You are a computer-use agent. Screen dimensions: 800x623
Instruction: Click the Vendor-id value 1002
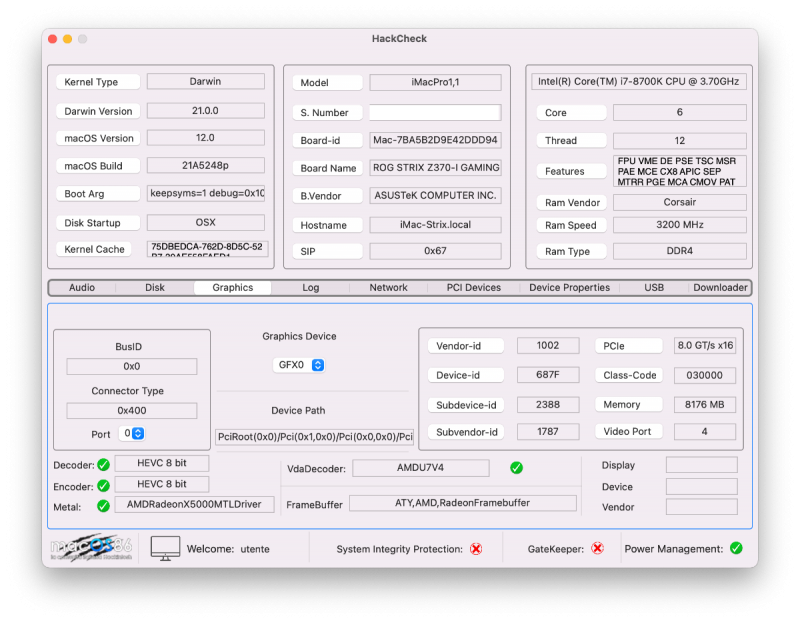(548, 345)
